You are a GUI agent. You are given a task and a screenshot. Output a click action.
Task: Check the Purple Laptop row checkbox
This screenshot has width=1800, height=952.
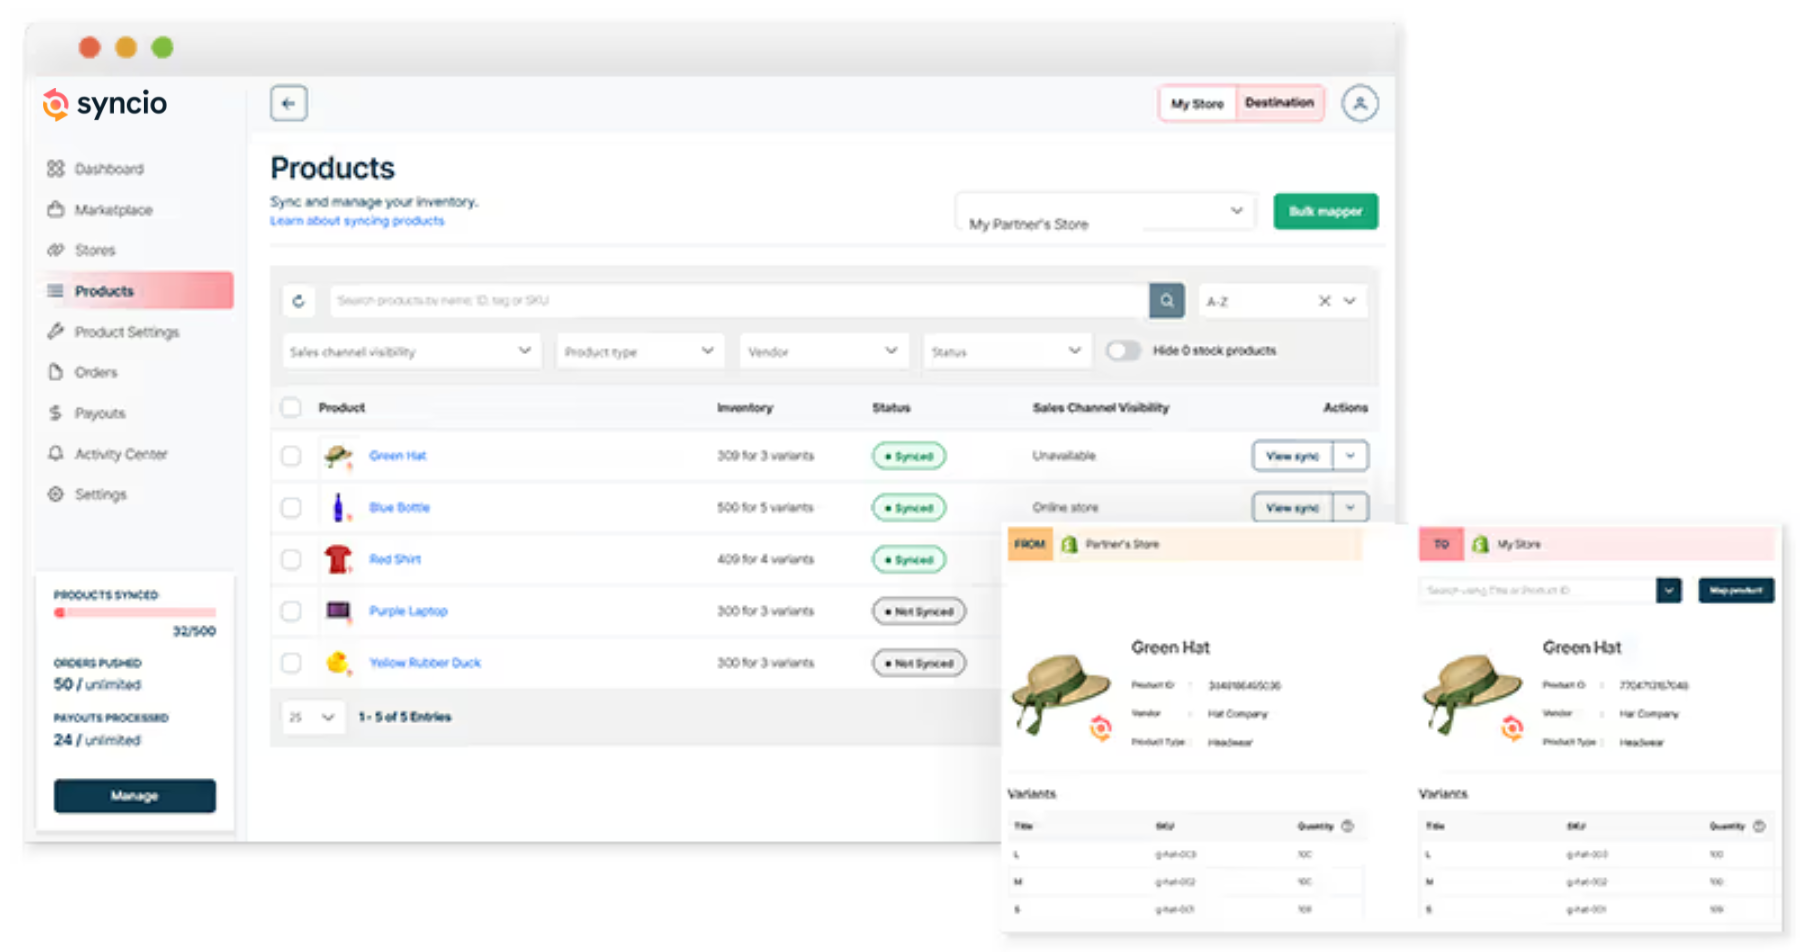click(x=290, y=611)
